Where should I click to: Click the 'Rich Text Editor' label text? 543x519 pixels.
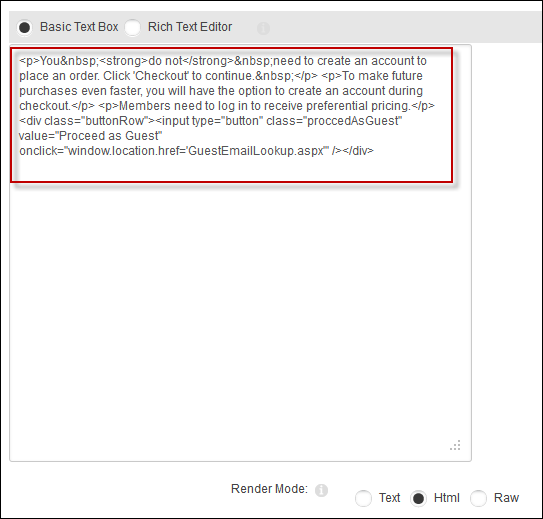(190, 27)
